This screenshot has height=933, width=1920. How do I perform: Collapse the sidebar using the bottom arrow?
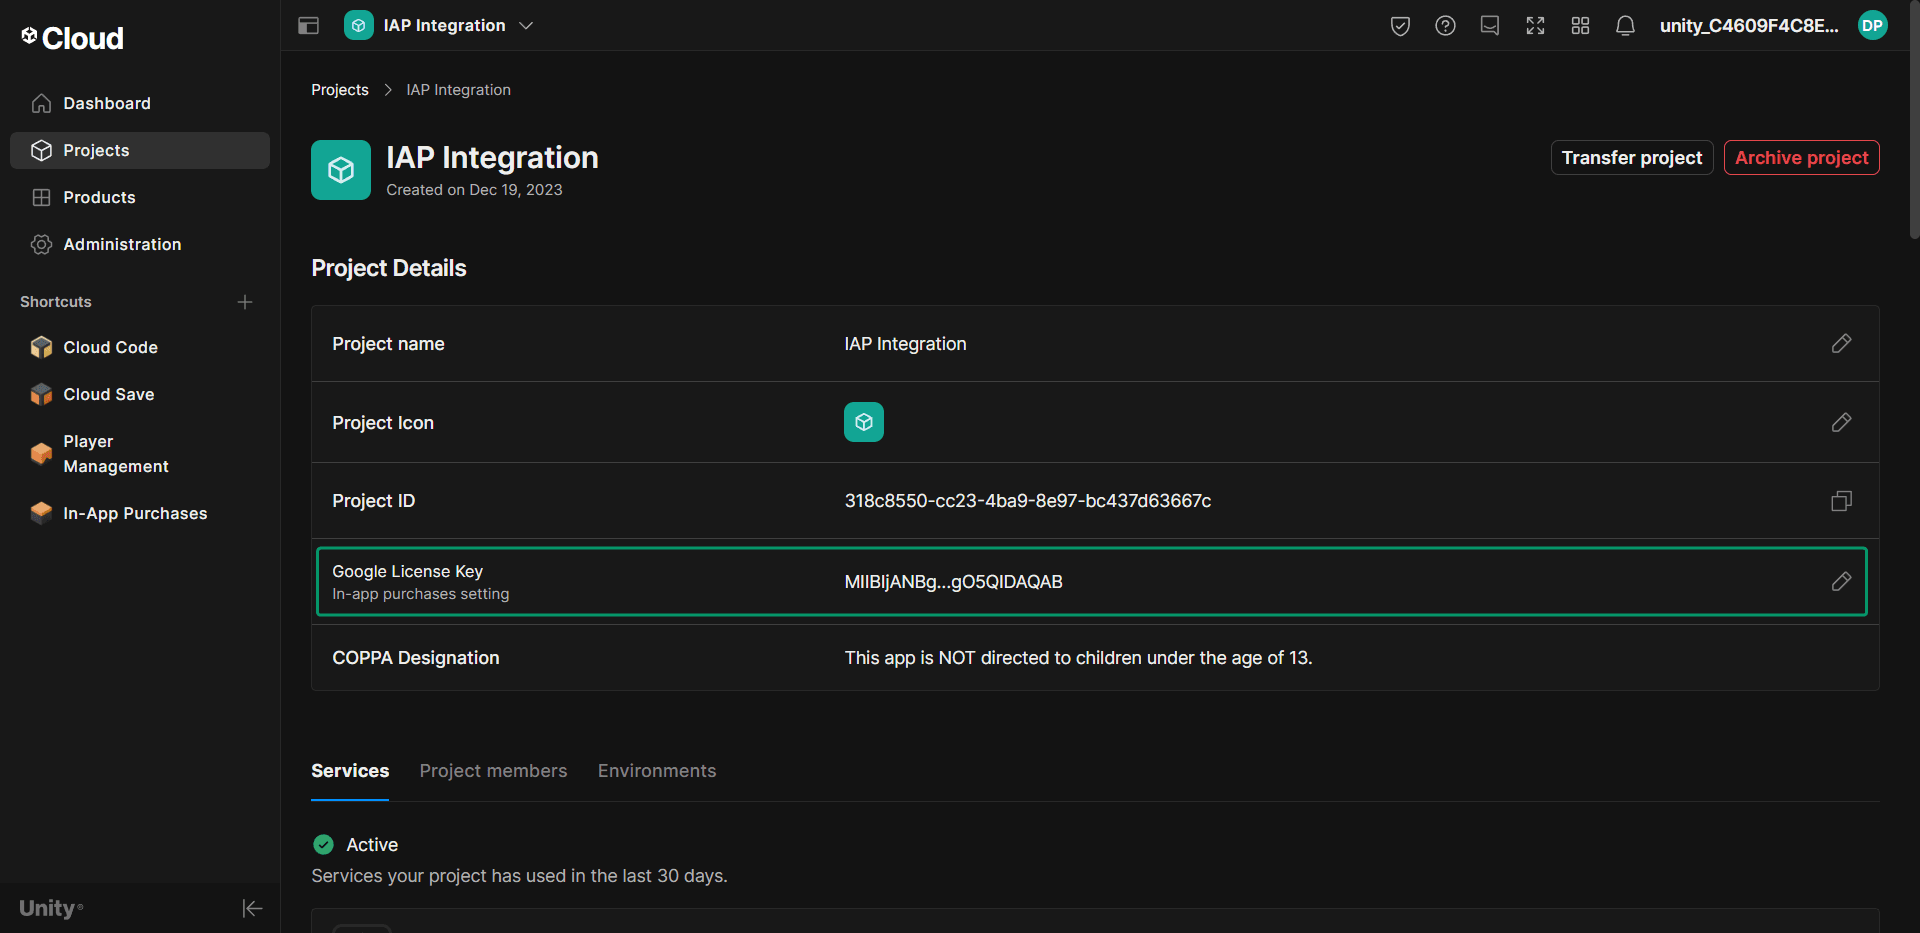pos(252,908)
